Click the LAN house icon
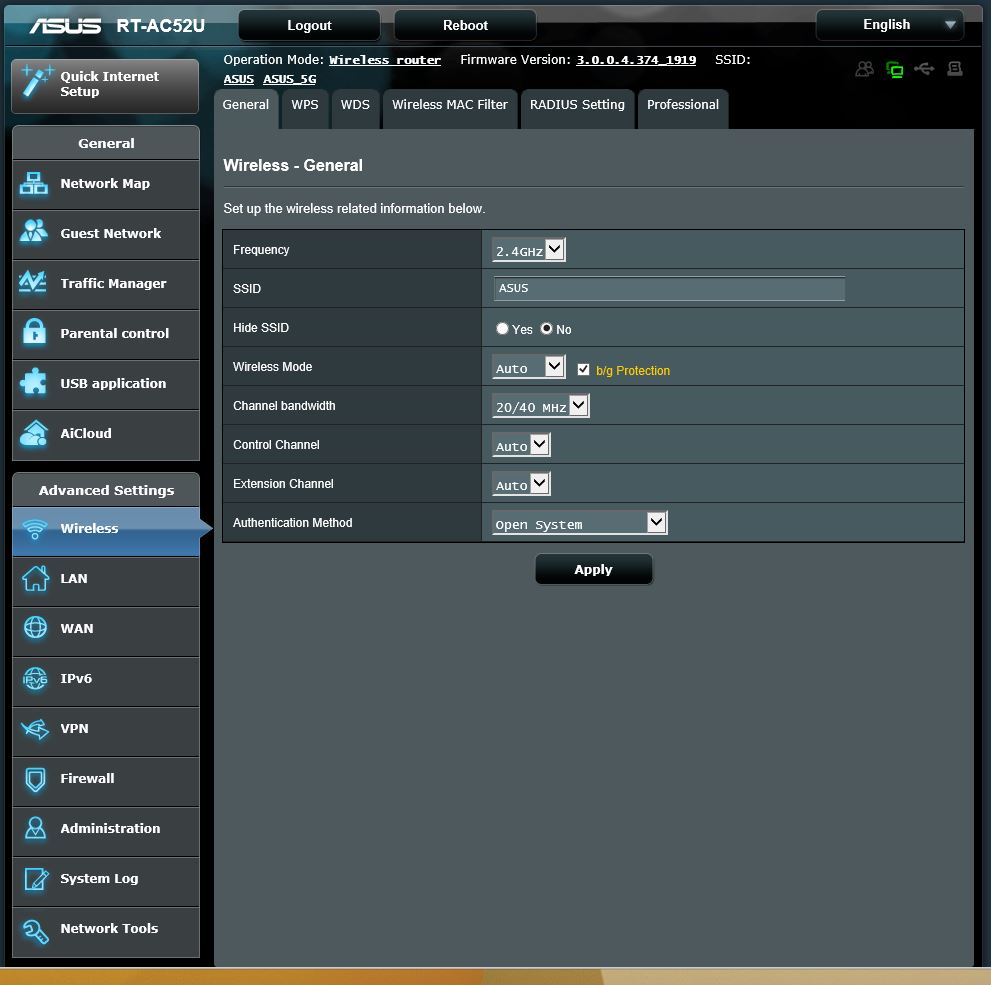Viewport: 991px width, 985px height. pyautogui.click(x=35, y=578)
